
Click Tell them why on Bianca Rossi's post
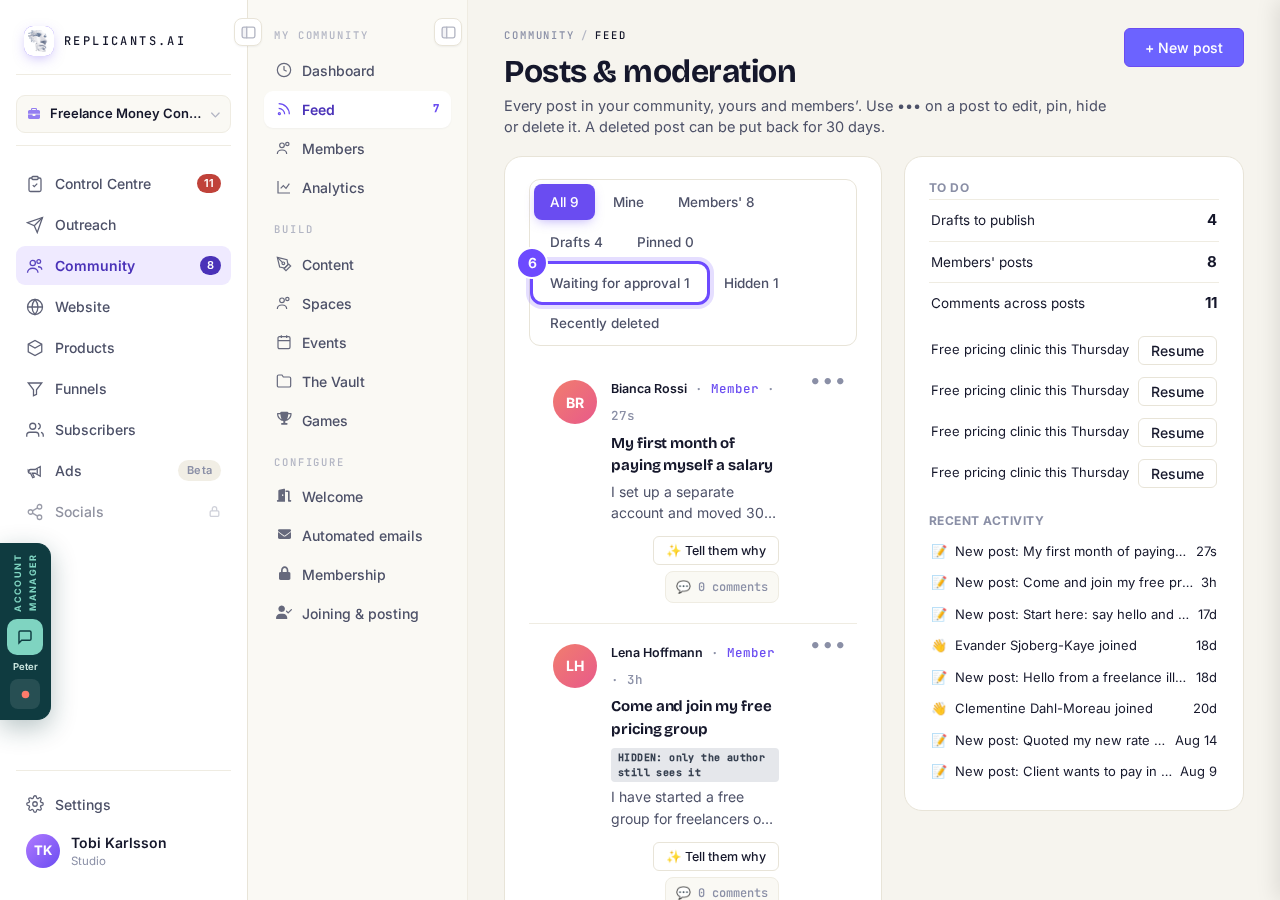[716, 551]
